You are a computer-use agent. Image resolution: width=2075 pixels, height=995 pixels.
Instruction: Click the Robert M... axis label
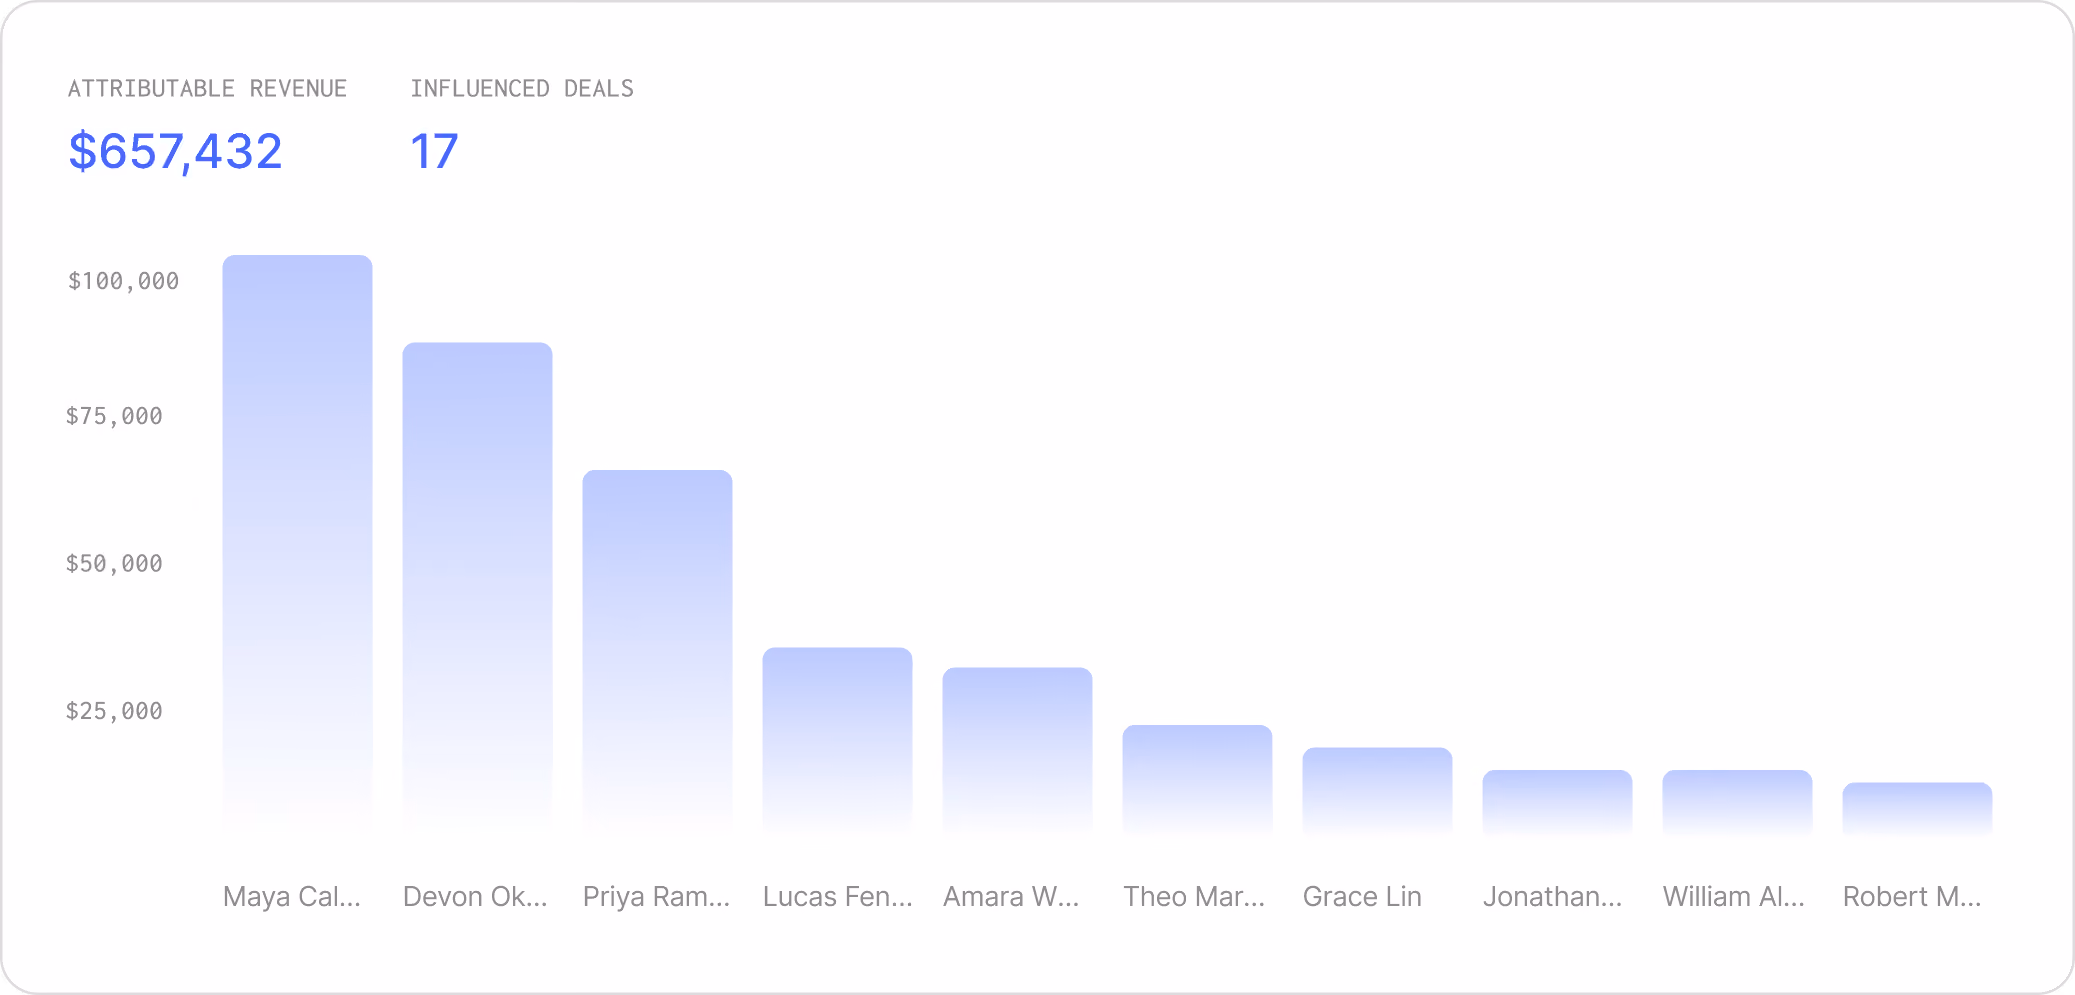[1912, 896]
